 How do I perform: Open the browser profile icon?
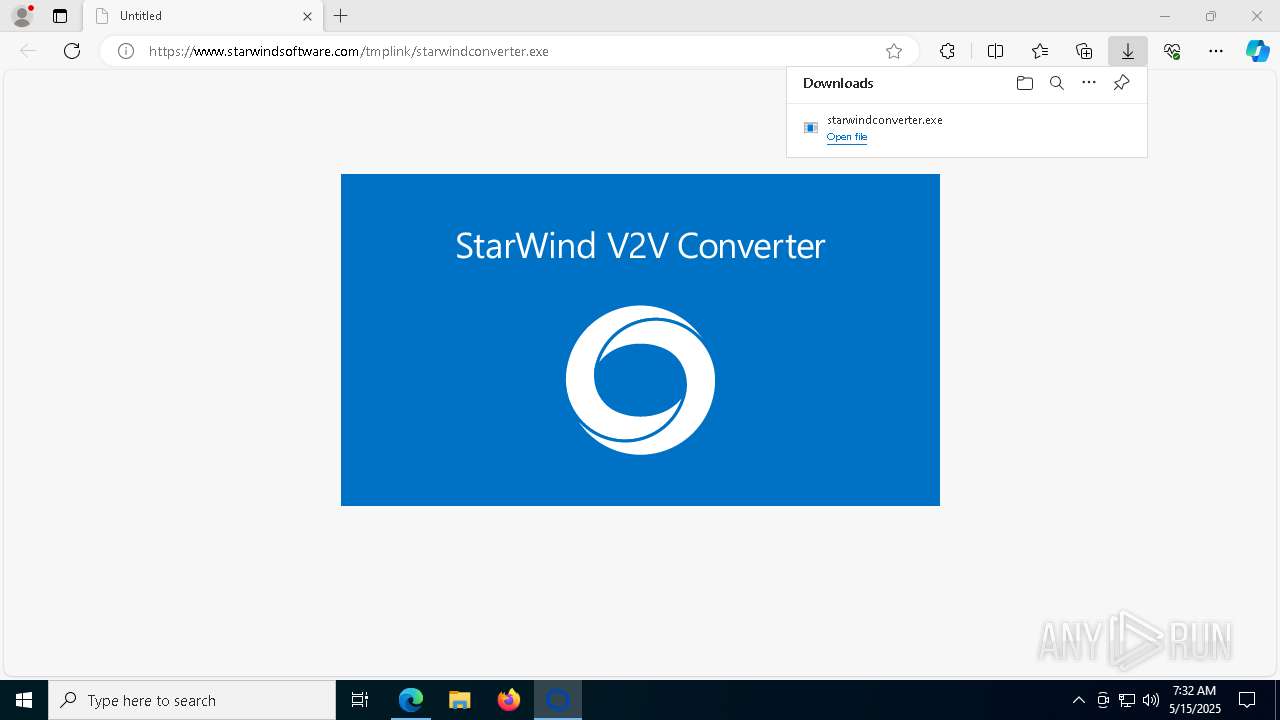point(22,16)
